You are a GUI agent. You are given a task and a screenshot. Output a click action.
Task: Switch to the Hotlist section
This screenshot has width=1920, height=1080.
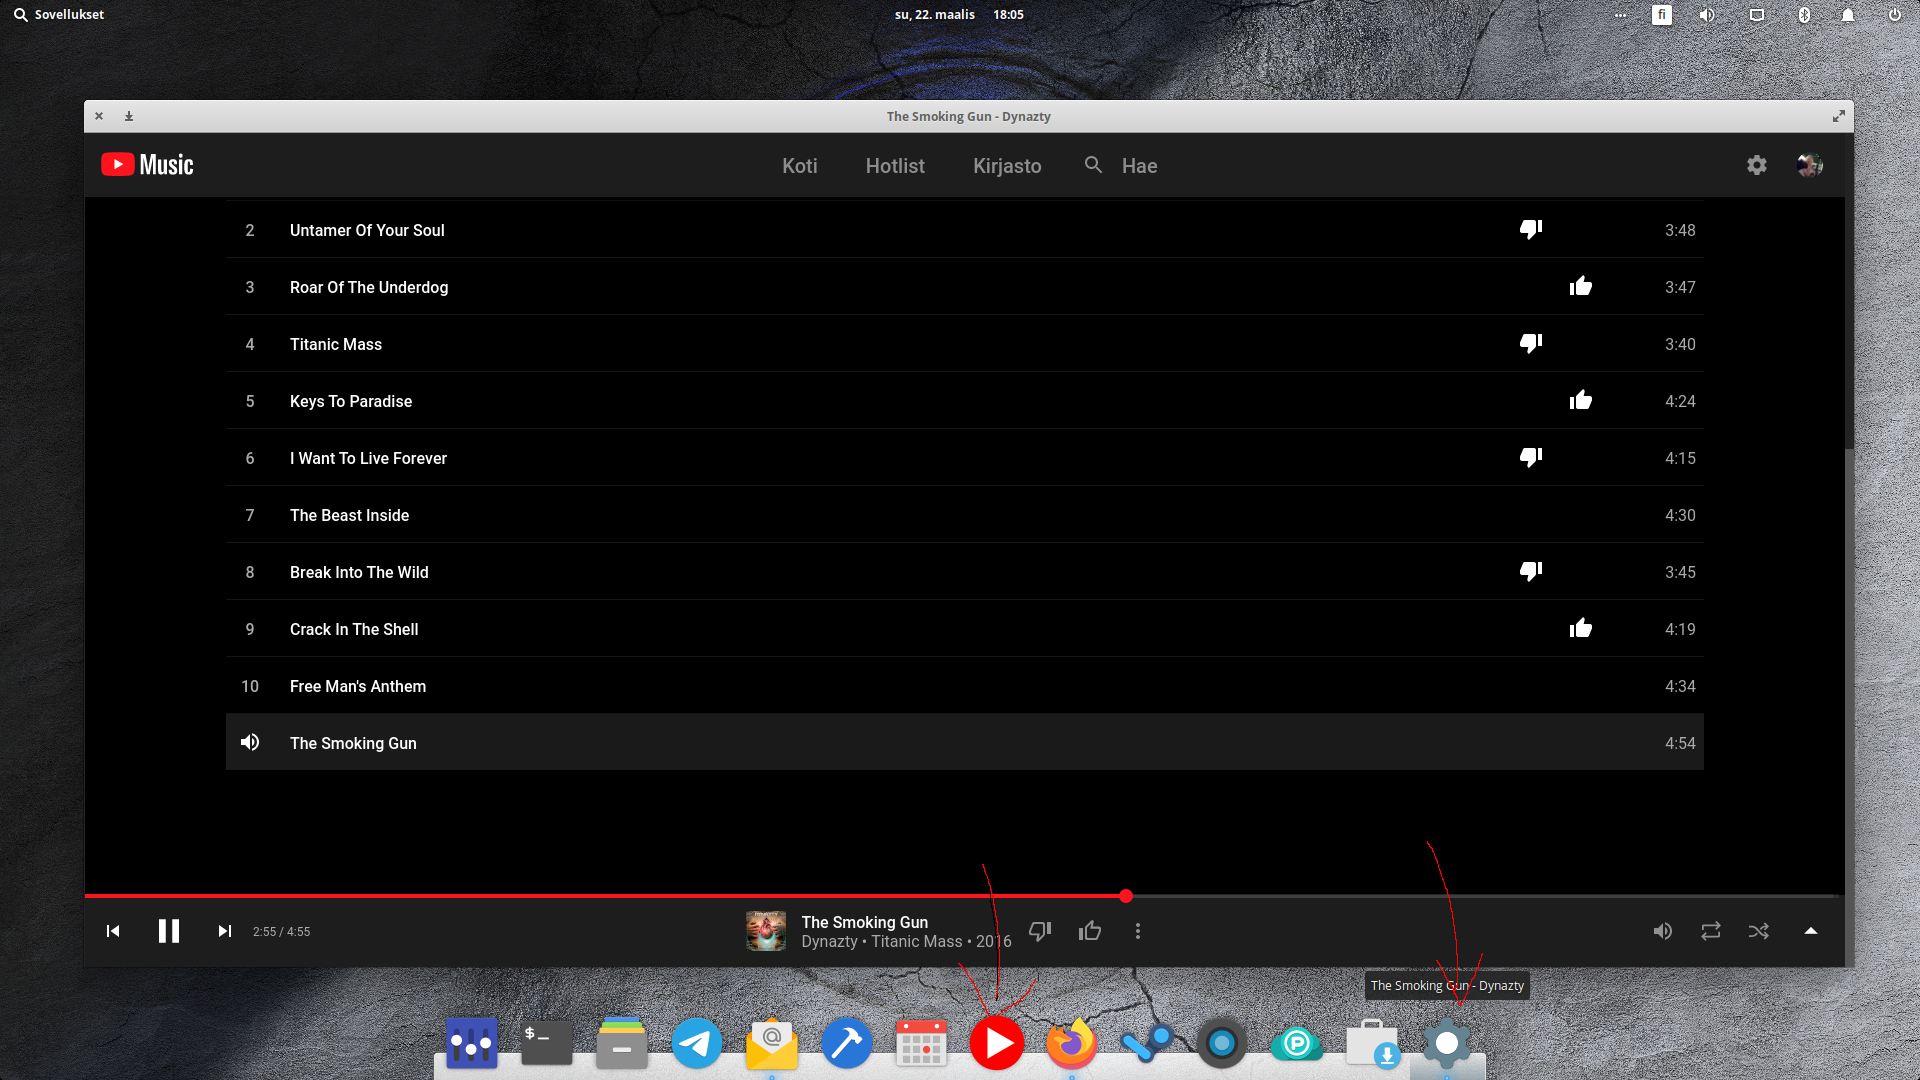pyautogui.click(x=894, y=166)
